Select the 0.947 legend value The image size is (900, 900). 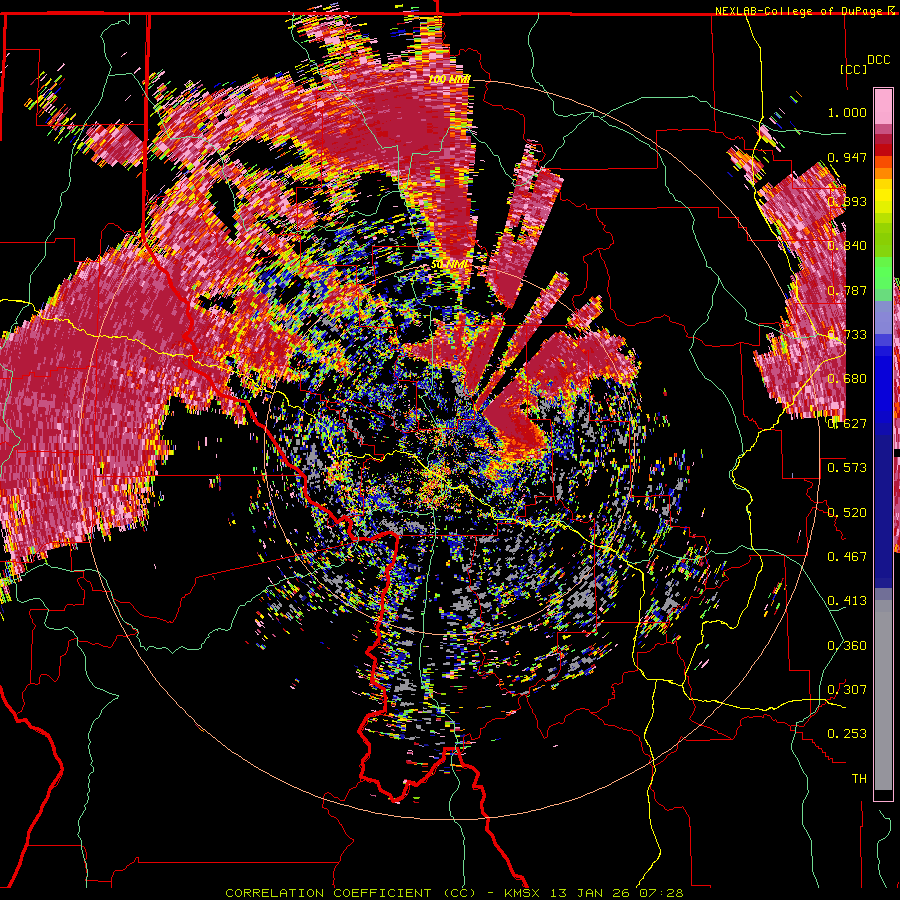[x=847, y=157]
